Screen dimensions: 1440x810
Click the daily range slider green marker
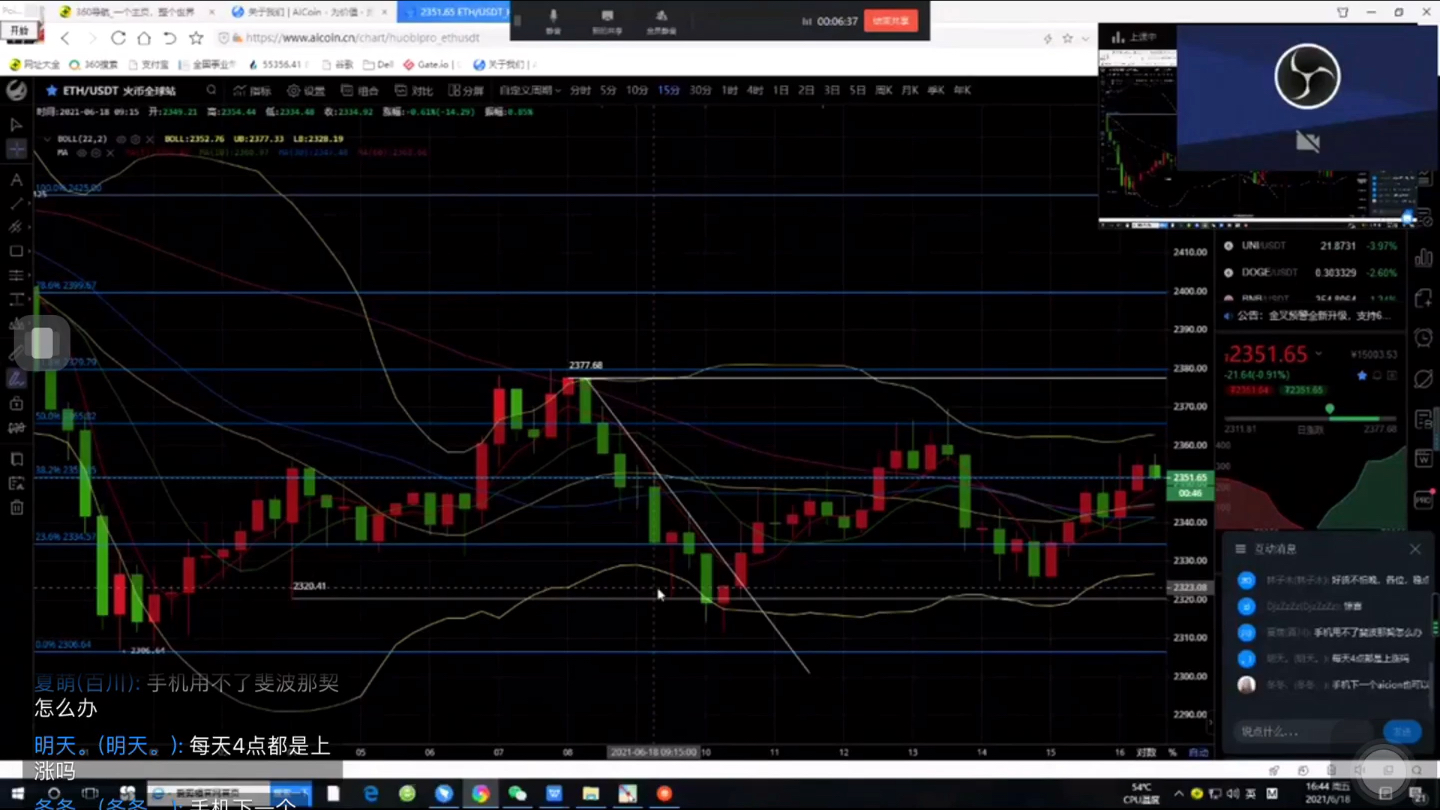pyautogui.click(x=1329, y=409)
